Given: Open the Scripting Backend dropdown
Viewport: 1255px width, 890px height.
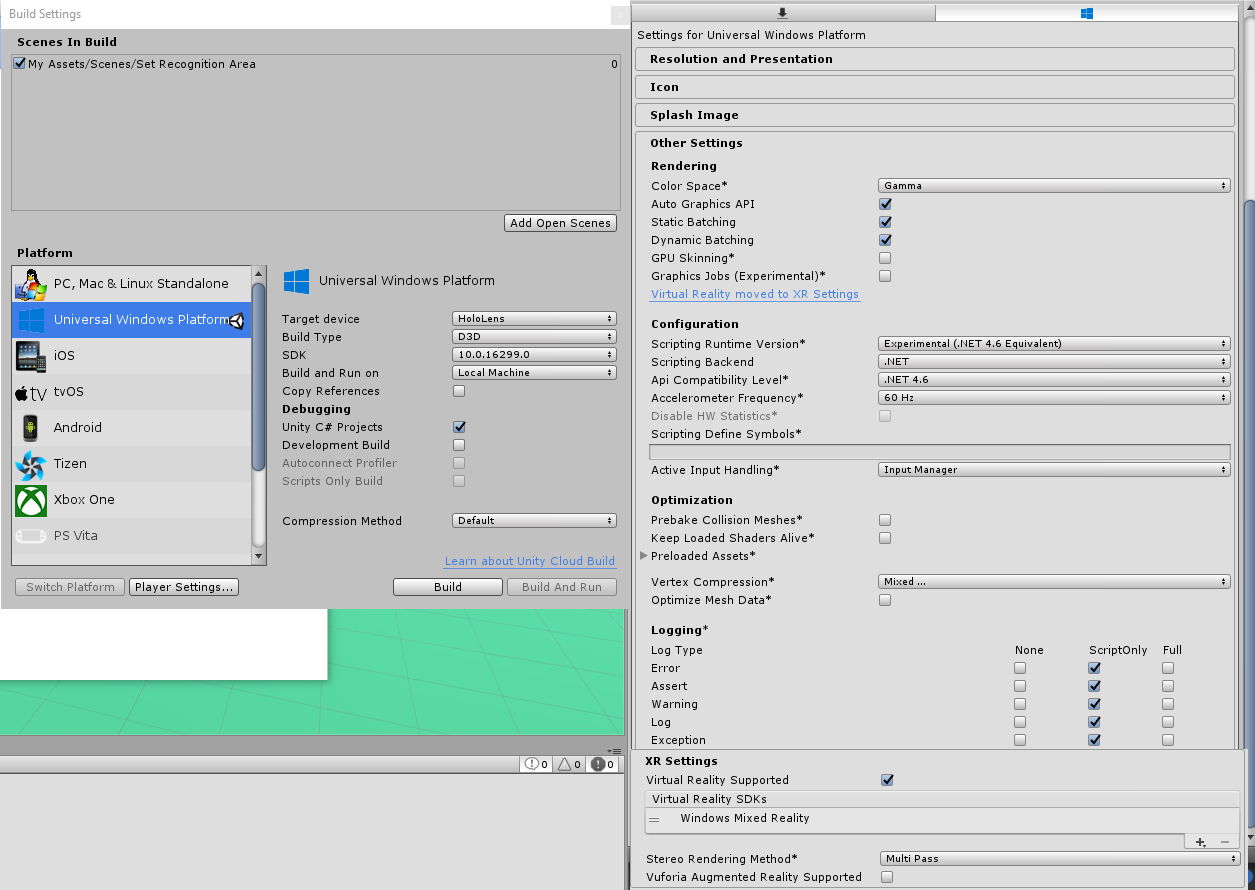Looking at the screenshot, I should (1053, 361).
